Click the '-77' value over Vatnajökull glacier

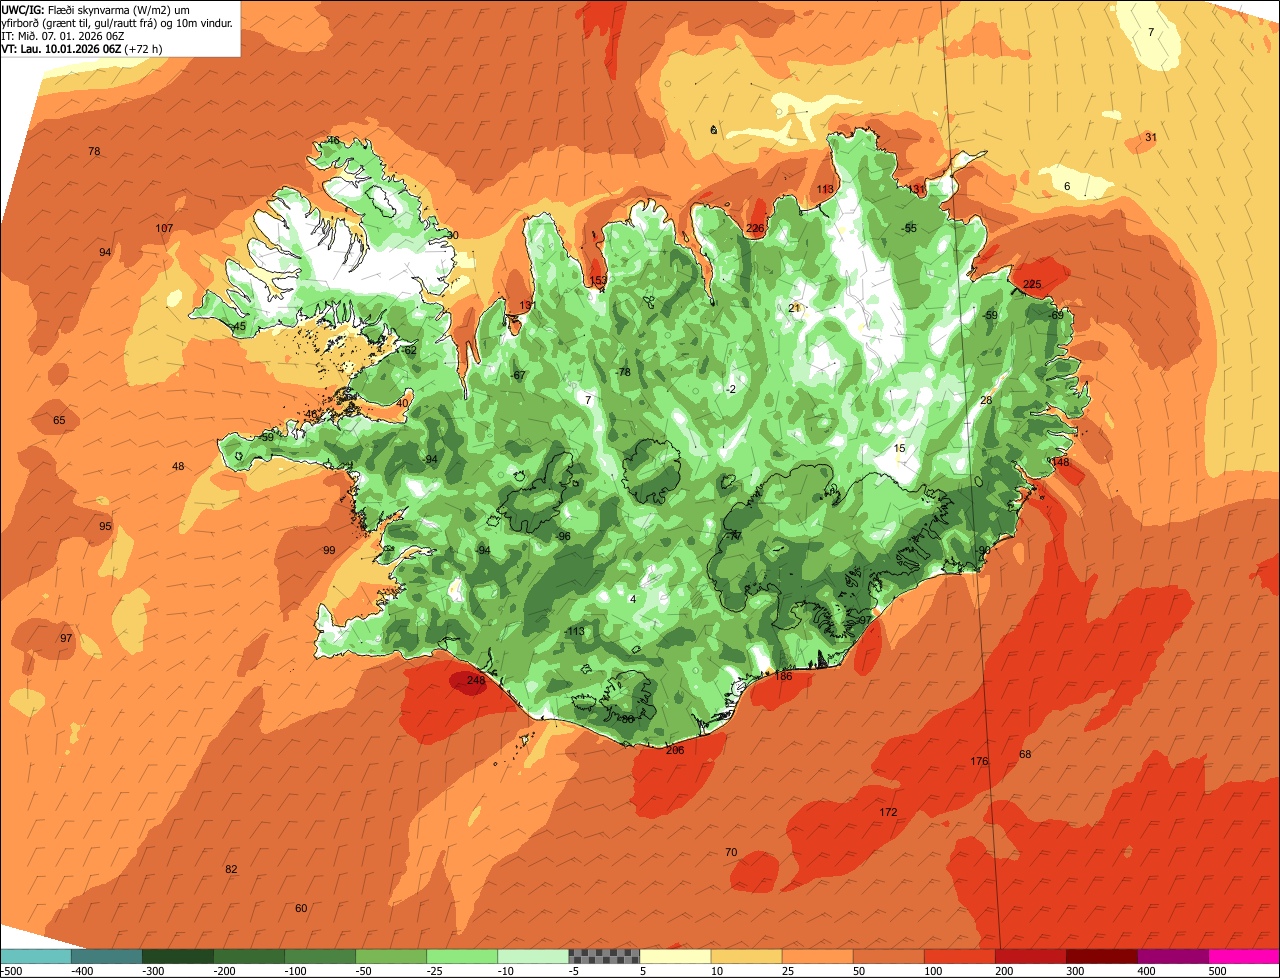[x=733, y=537]
